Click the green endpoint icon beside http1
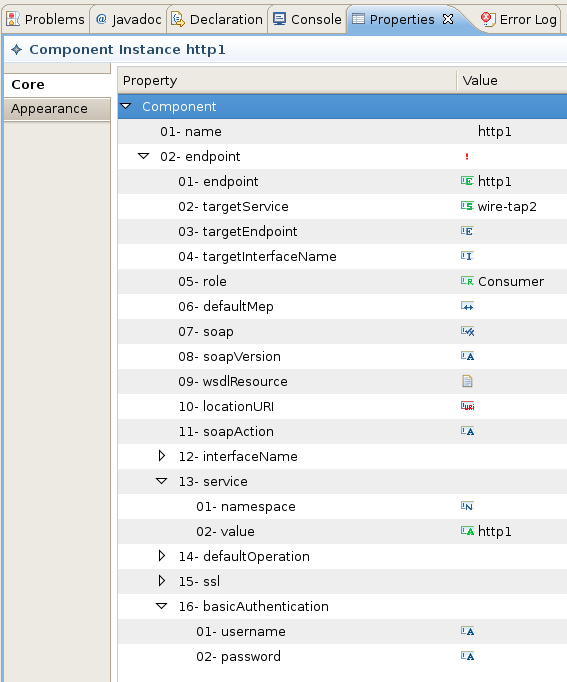The height and width of the screenshot is (682, 567). 467,181
